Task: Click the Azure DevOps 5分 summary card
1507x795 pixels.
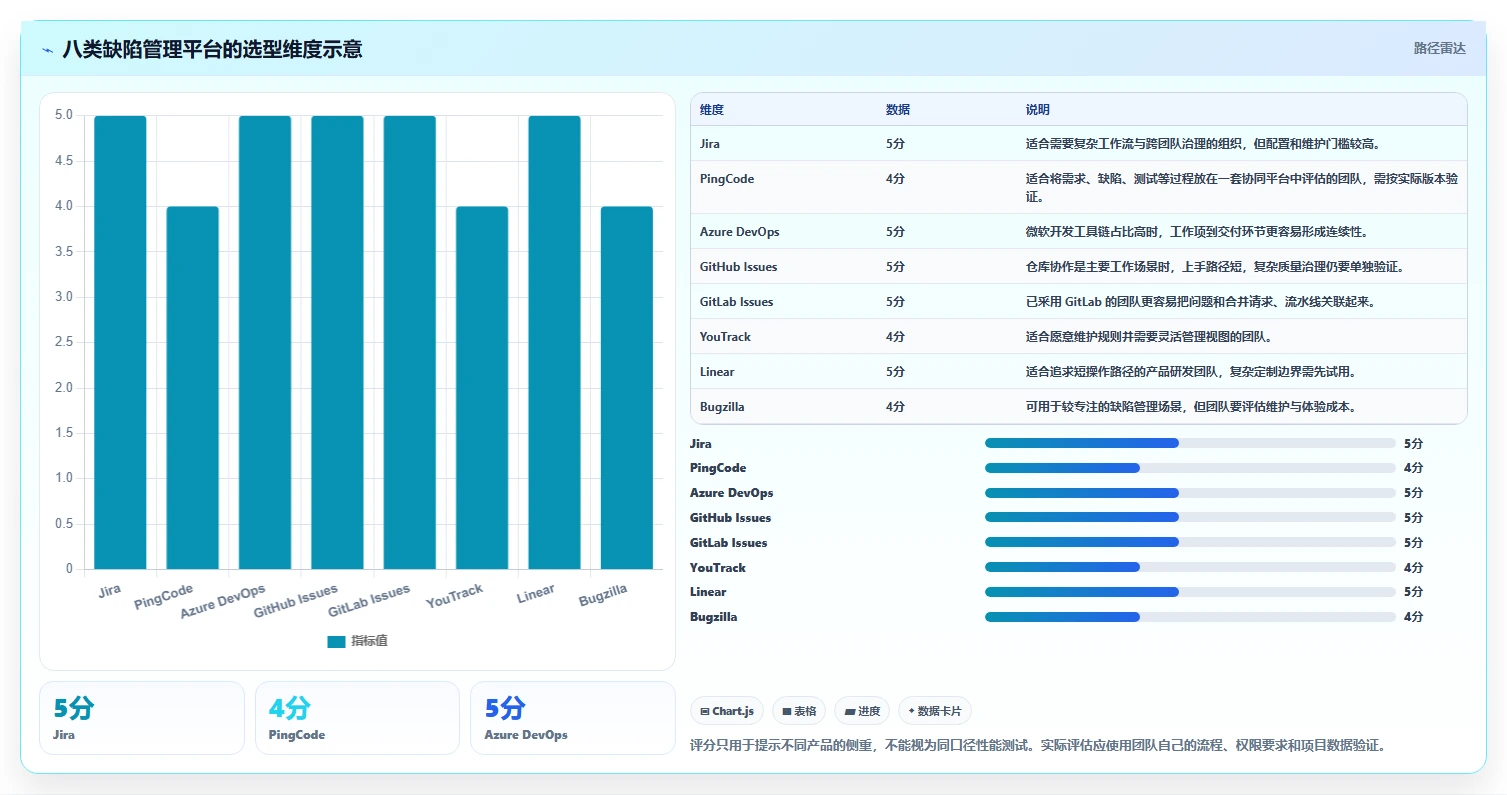Action: point(573,718)
